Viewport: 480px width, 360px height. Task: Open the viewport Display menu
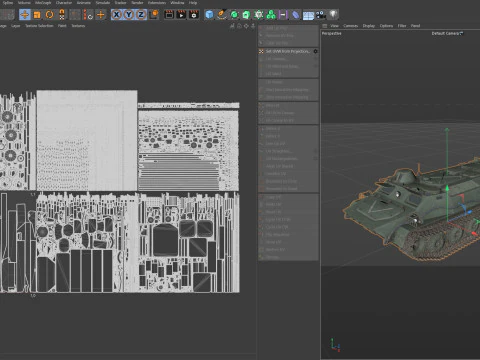tap(369, 26)
